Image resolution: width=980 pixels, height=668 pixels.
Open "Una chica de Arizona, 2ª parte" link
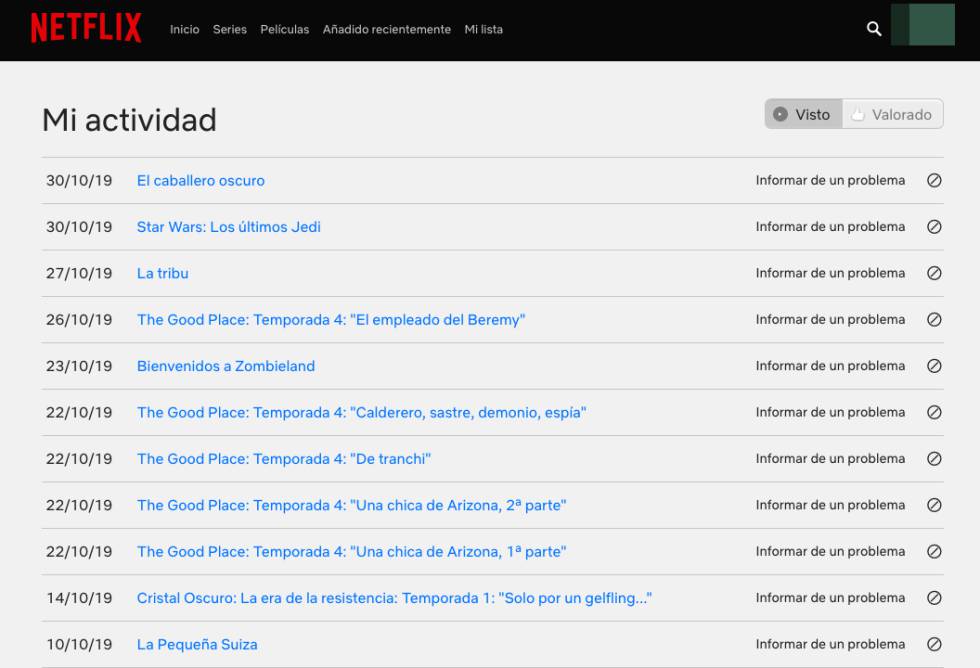point(351,505)
